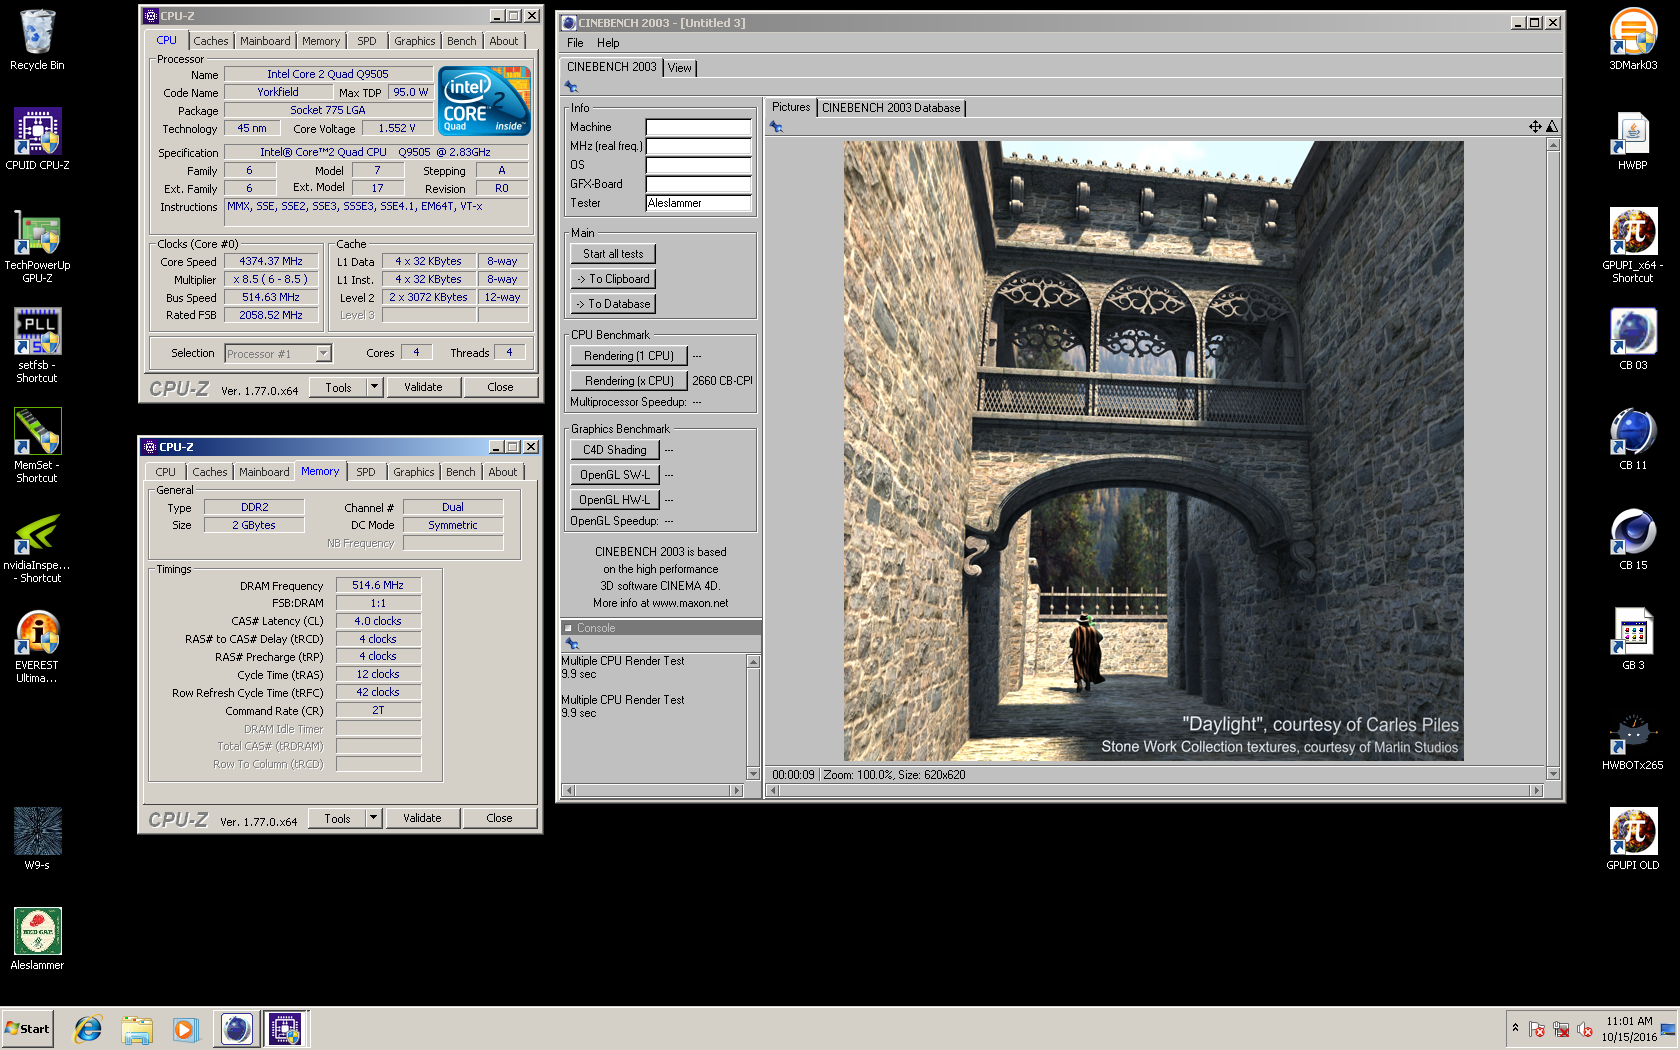Select the View tab in Cinebench
Viewport: 1680px width, 1050px height.
pyautogui.click(x=680, y=68)
